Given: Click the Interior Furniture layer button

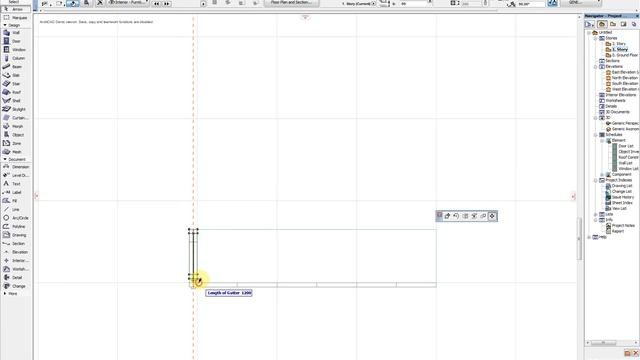Looking at the screenshot, I should pyautogui.click(x=128, y=2).
